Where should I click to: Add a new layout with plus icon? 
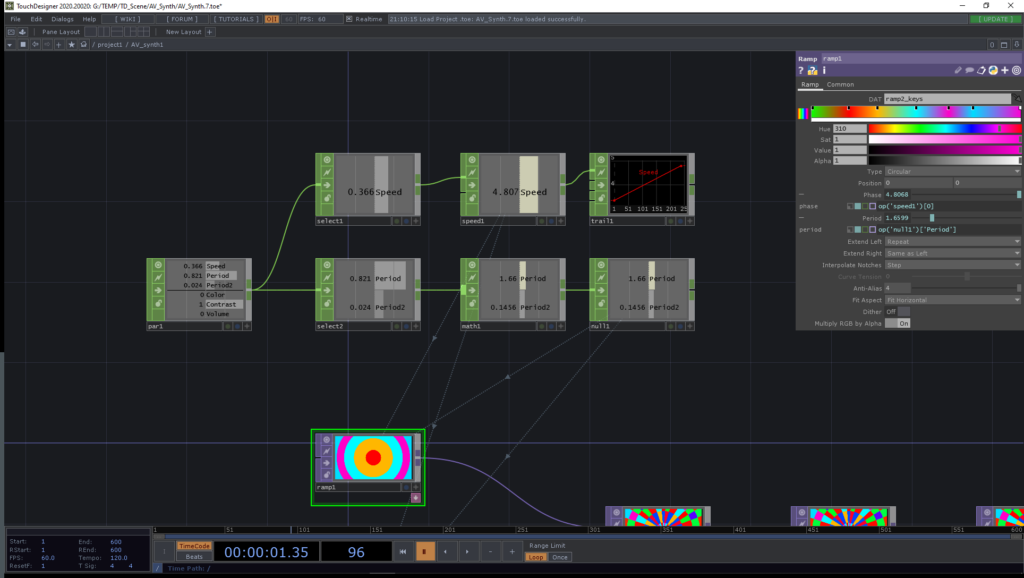(x=212, y=32)
